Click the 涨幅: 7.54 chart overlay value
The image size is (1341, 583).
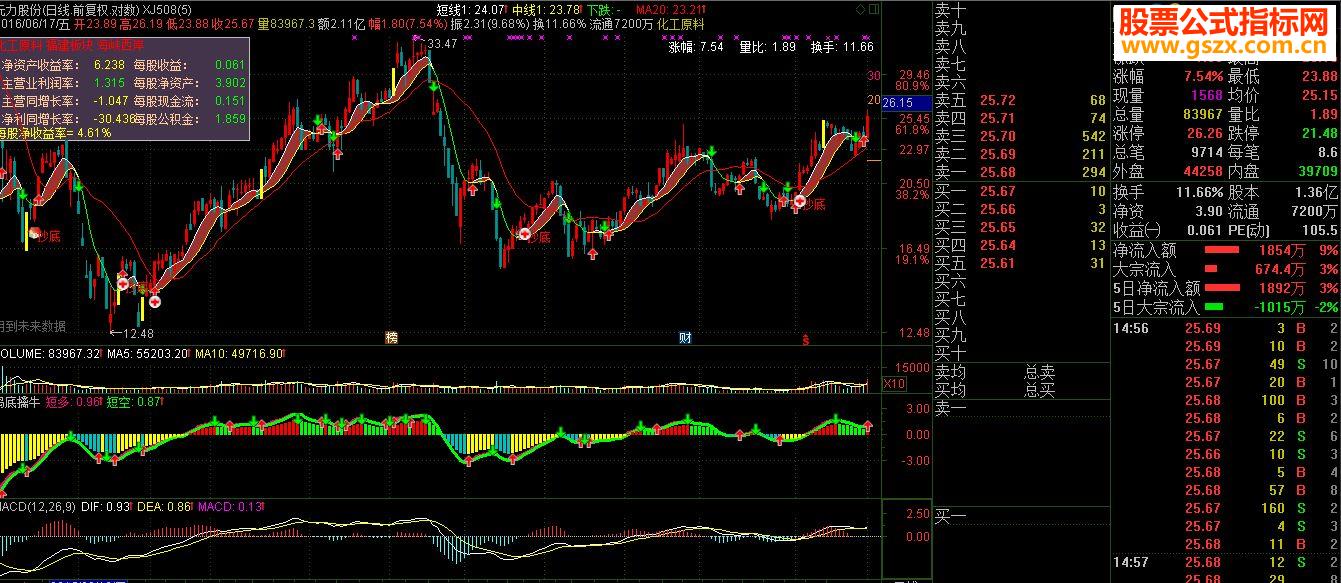697,46
